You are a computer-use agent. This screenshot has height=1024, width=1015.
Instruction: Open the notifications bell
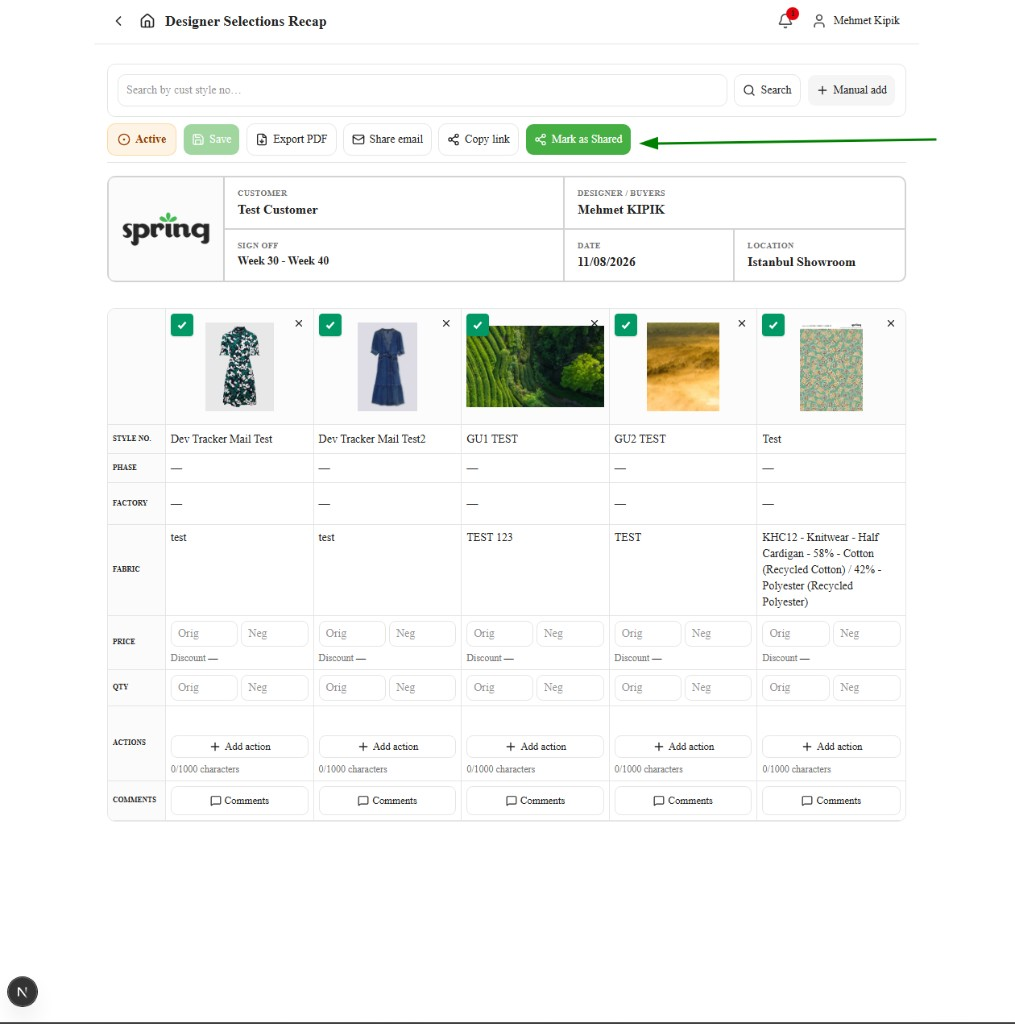coord(786,20)
